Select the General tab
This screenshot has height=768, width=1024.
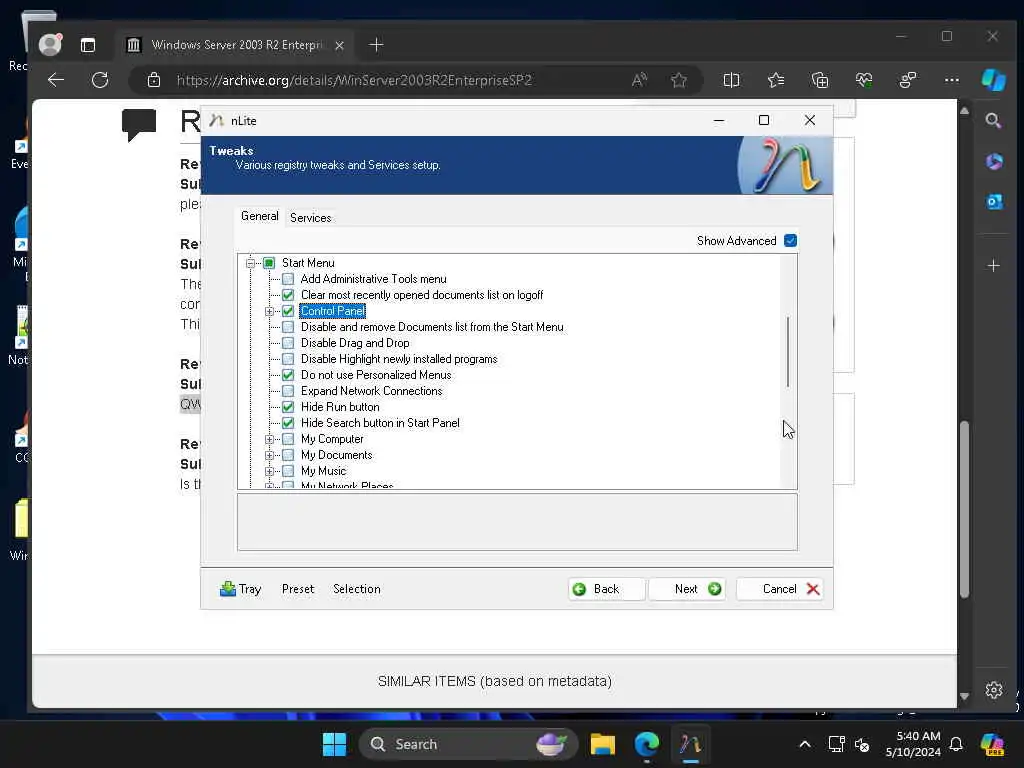click(x=259, y=216)
